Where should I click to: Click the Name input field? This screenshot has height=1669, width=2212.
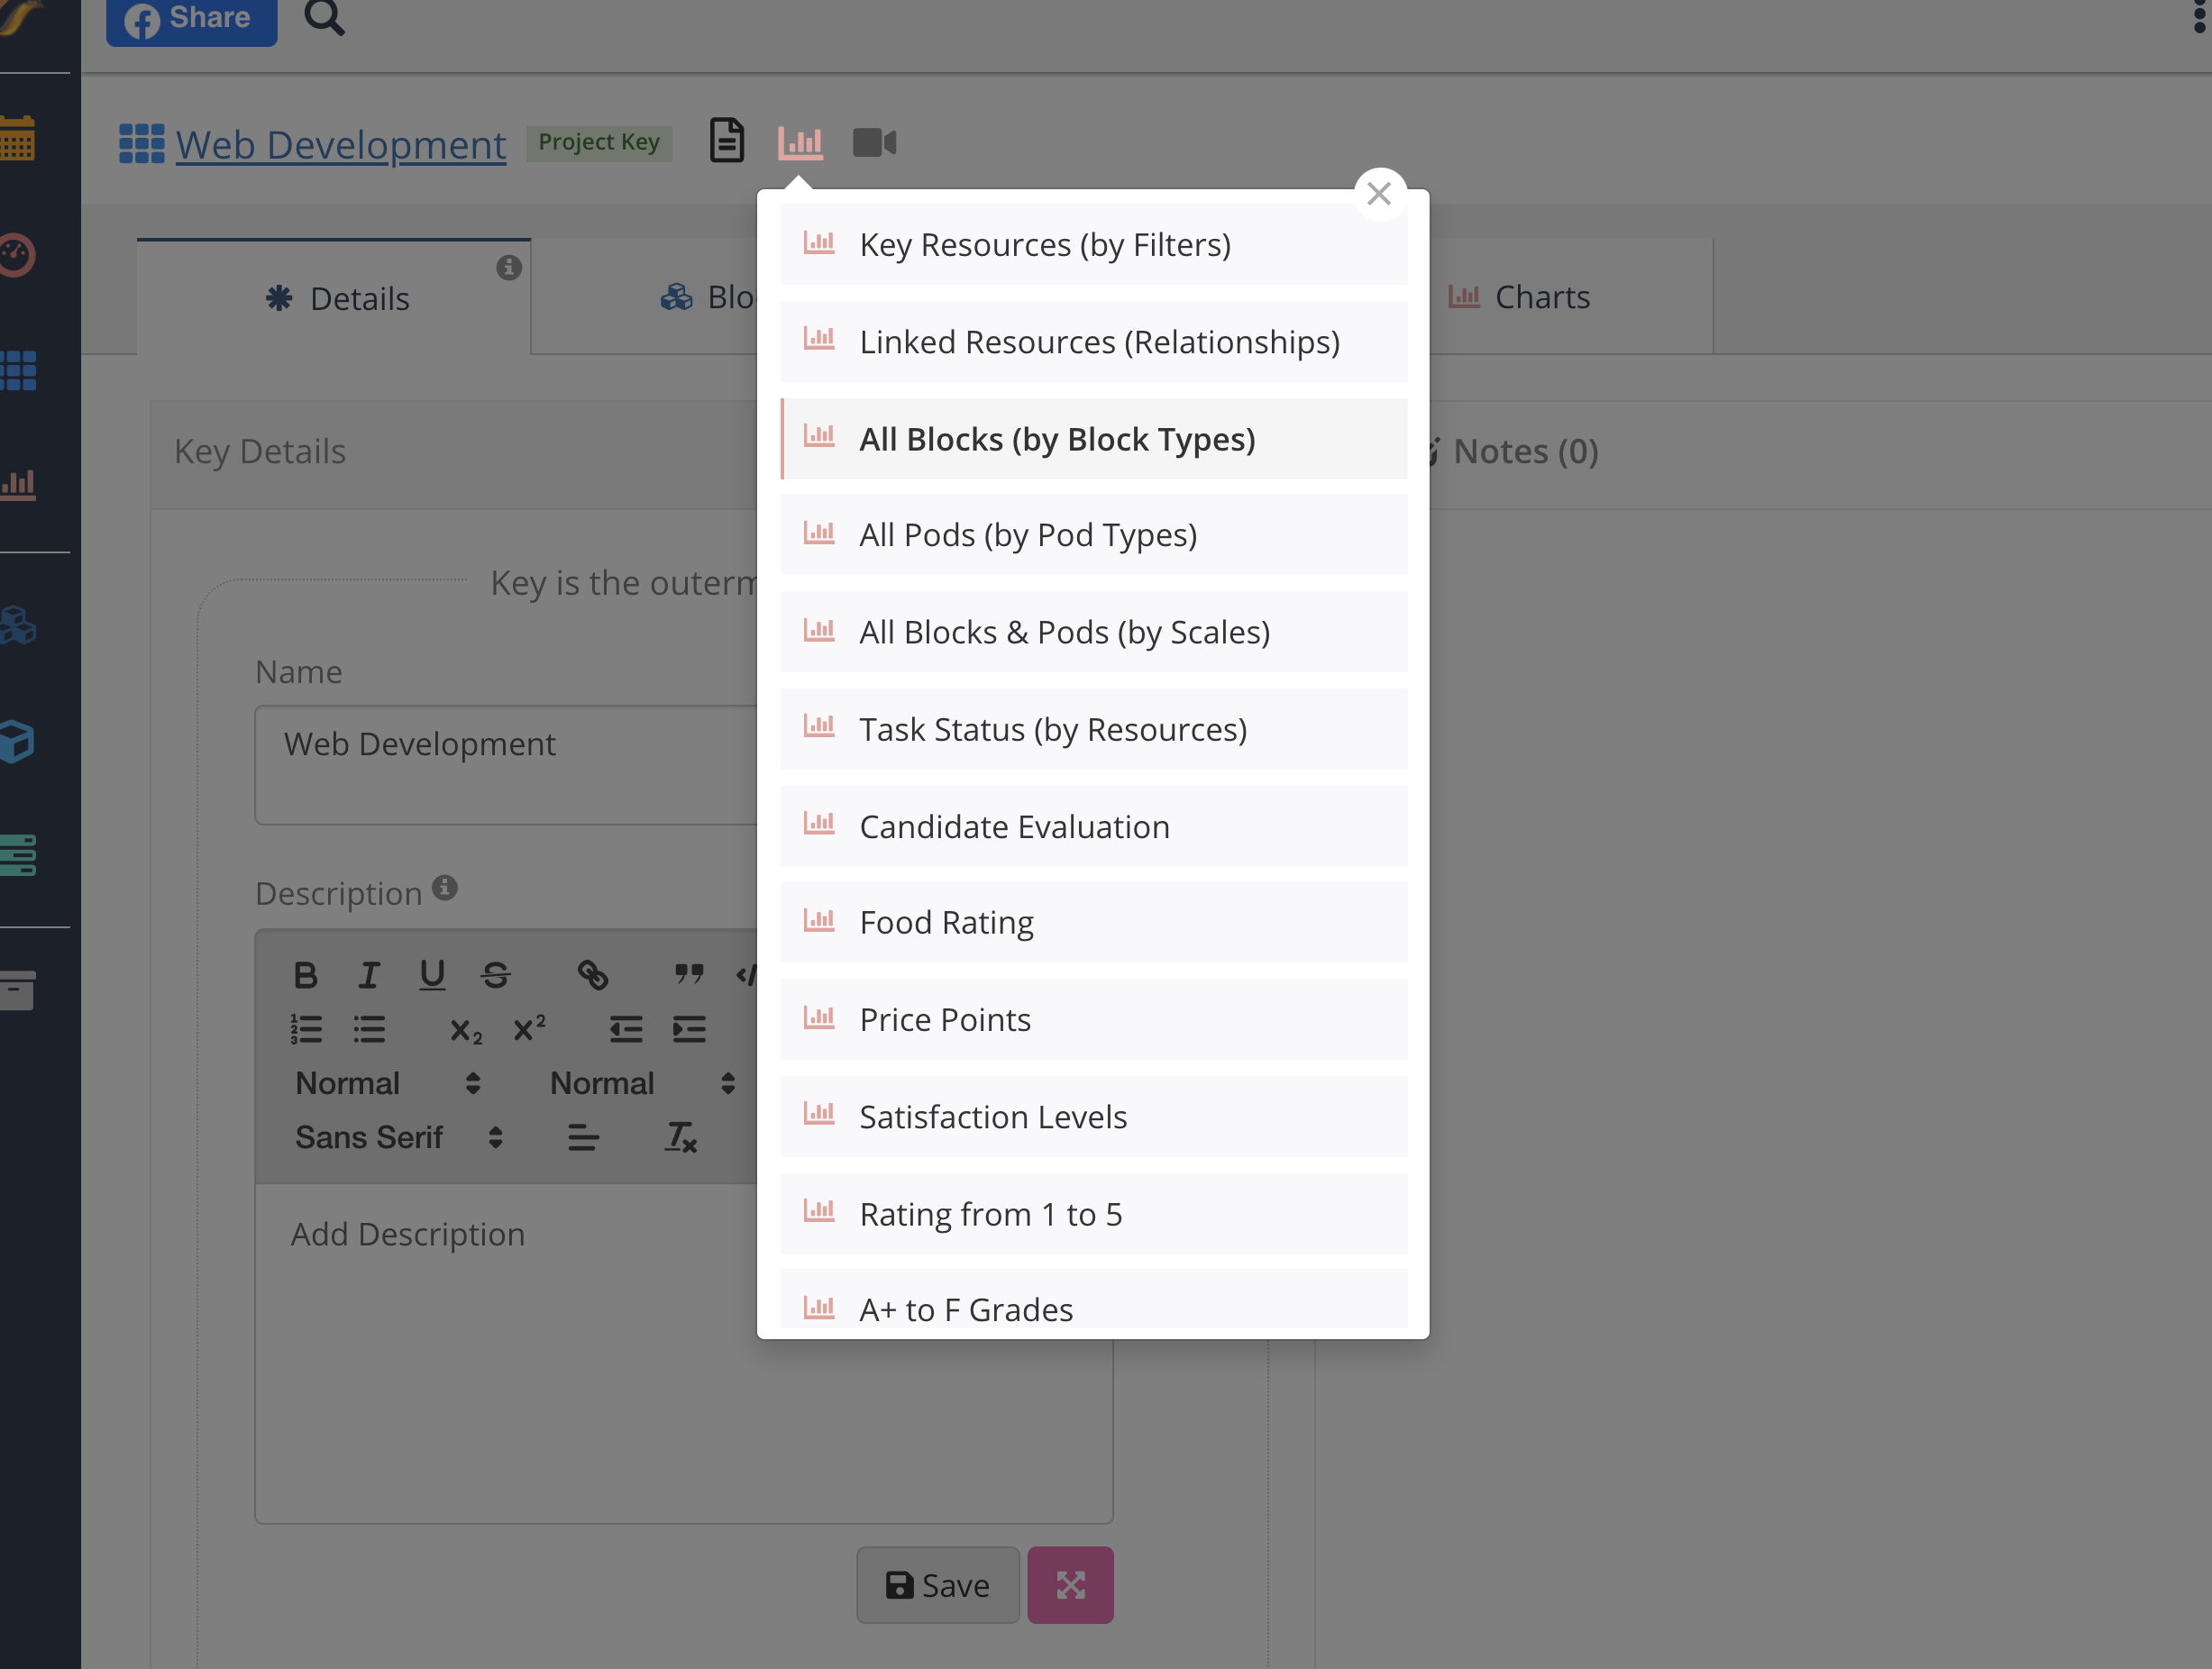tap(506, 765)
